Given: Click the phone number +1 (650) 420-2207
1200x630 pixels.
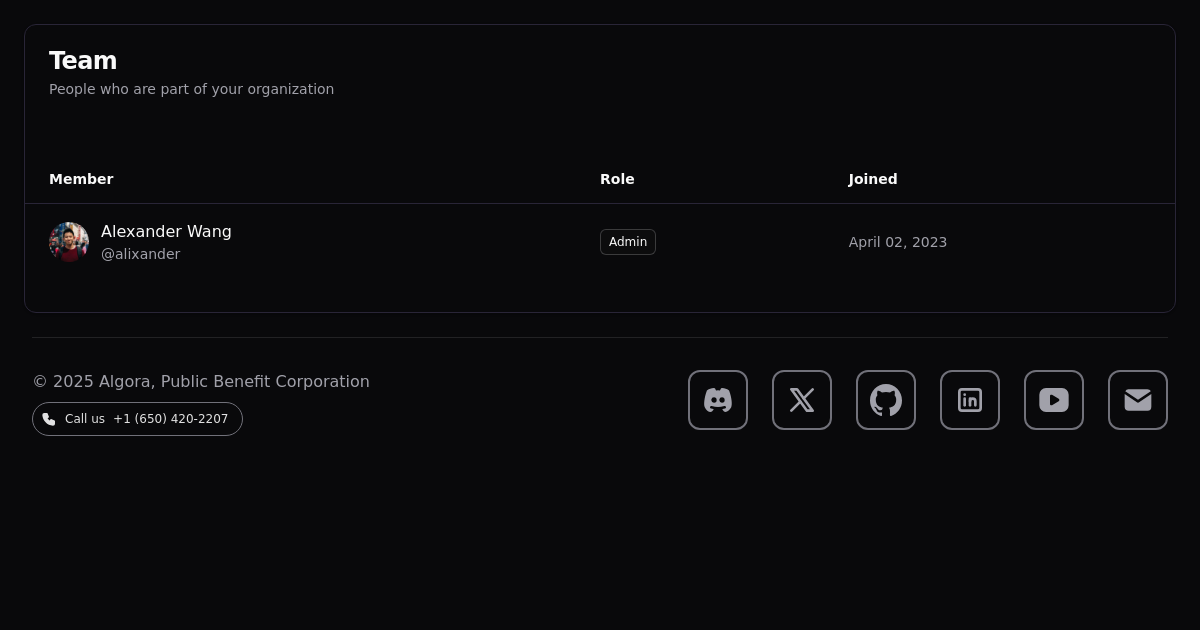Looking at the screenshot, I should point(170,419).
